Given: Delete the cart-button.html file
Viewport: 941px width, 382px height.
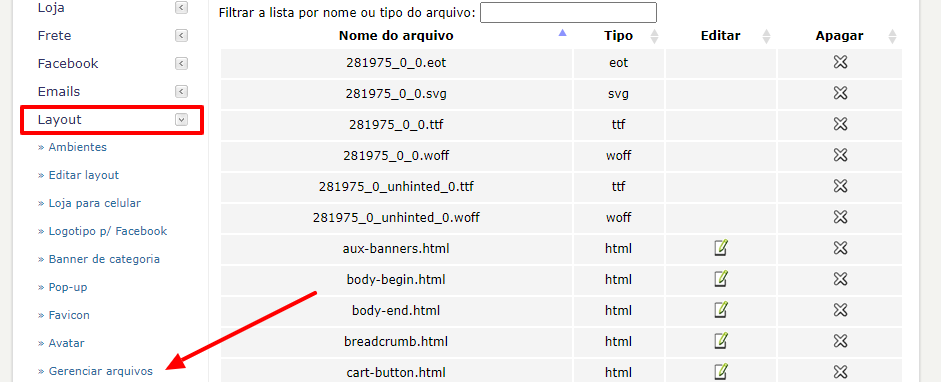Looking at the screenshot, I should 840,372.
